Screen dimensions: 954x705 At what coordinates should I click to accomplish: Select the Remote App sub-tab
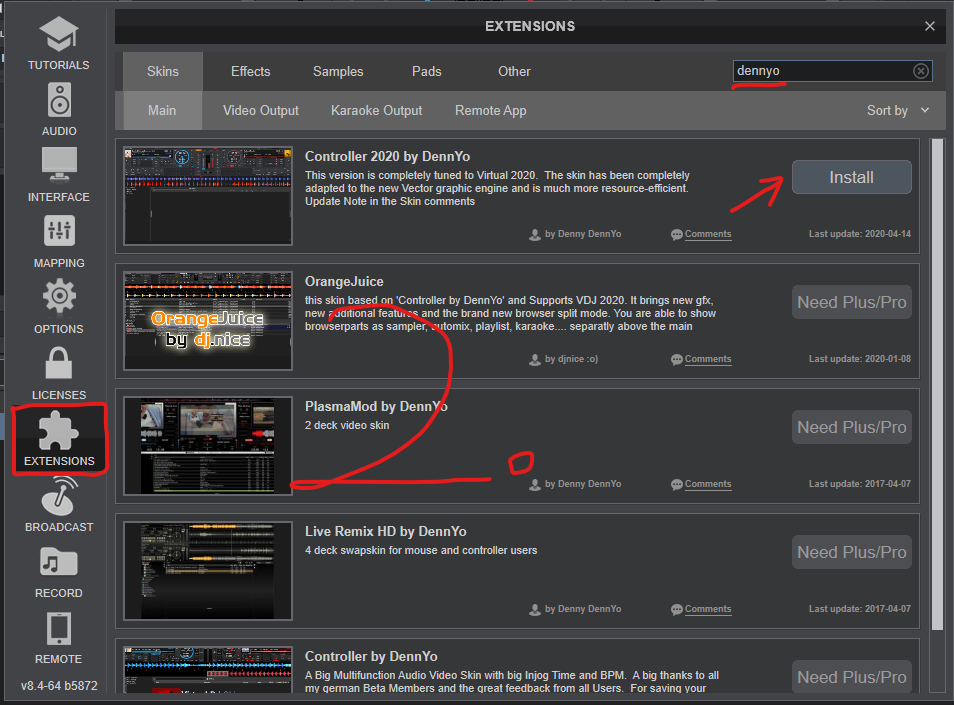pos(490,110)
